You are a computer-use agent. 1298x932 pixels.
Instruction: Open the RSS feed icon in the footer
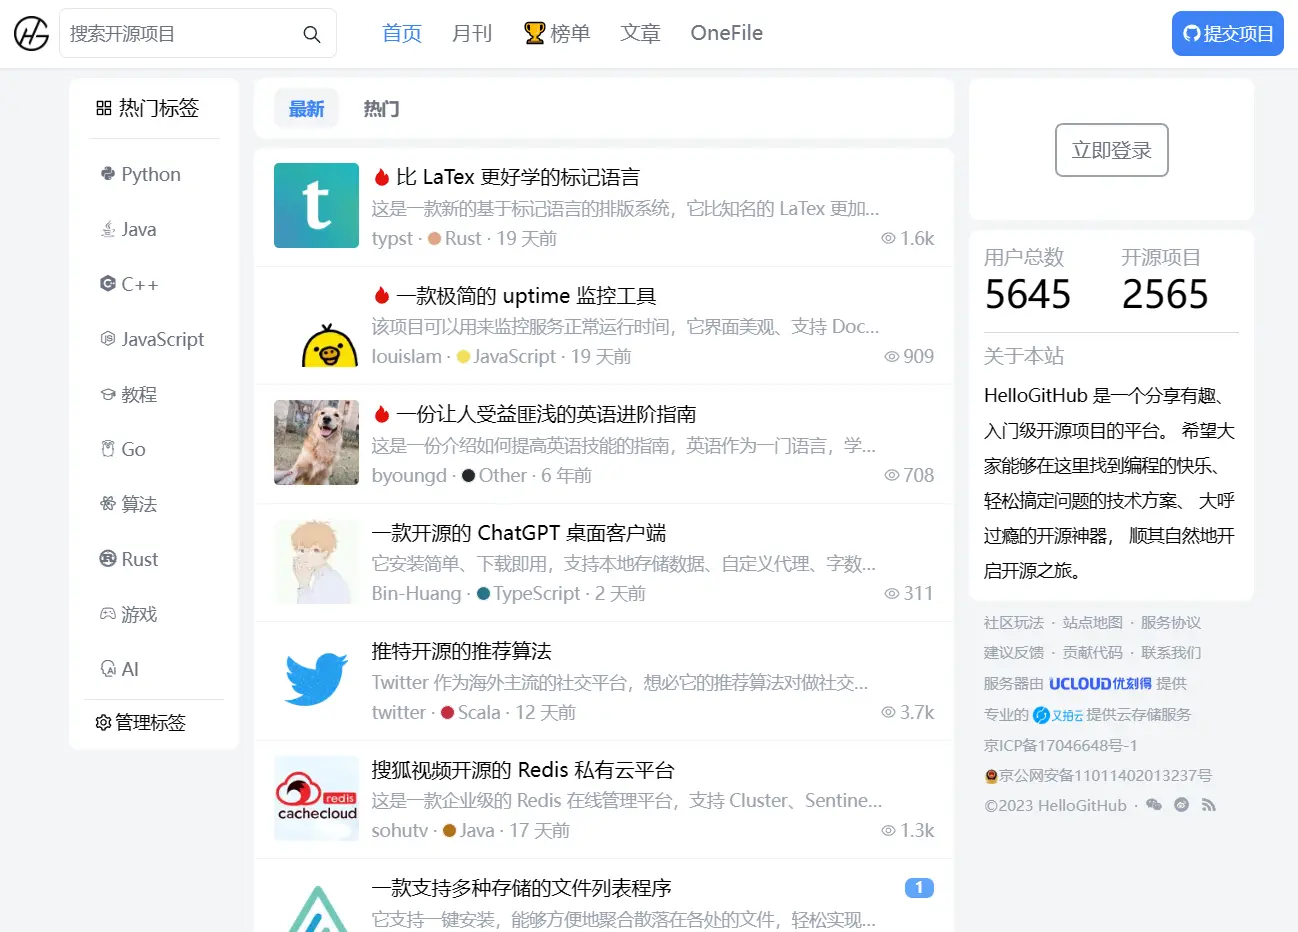coord(1209,805)
